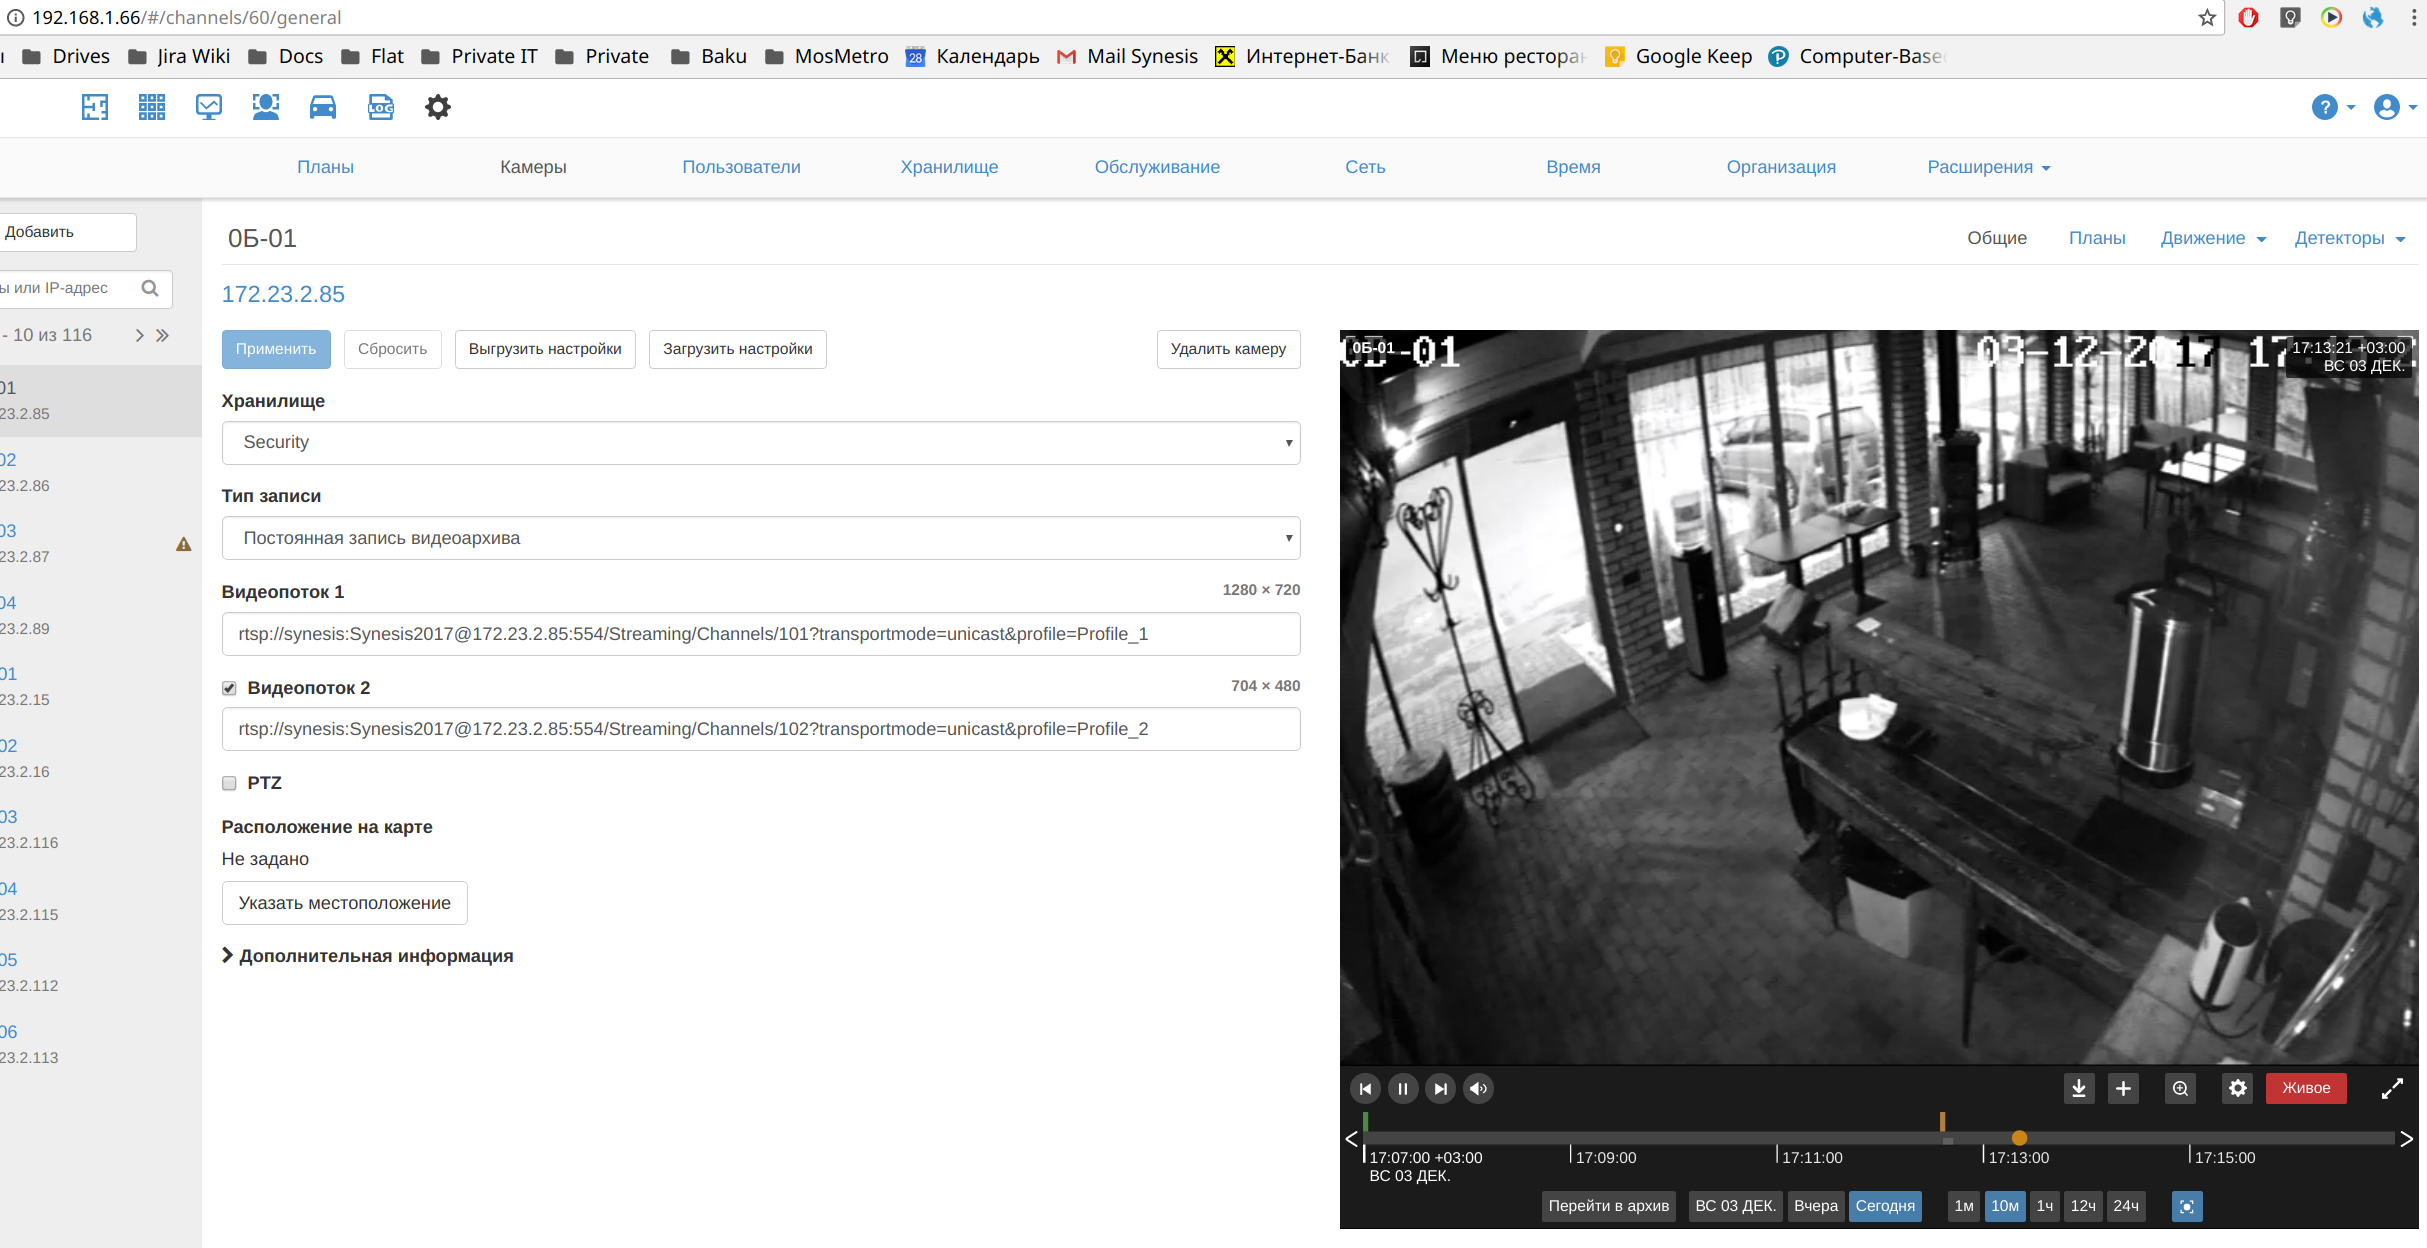Select the Вчера timeline button
This screenshot has width=2427, height=1248.
(x=1815, y=1206)
